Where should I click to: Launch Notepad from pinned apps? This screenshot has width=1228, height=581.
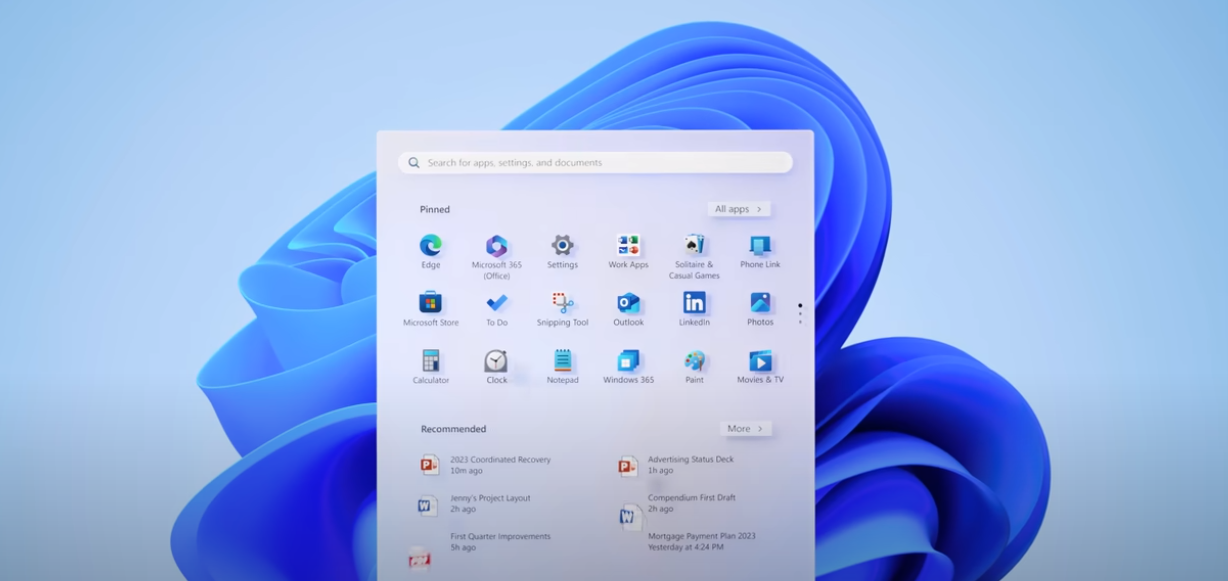[x=562, y=361]
